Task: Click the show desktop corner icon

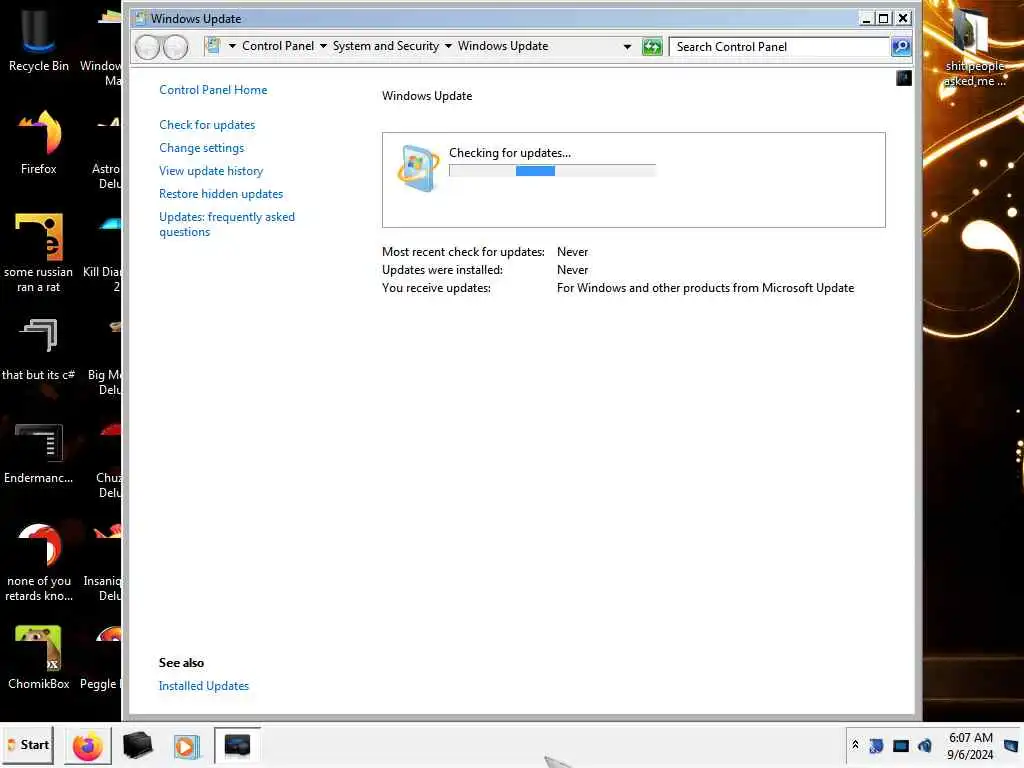Action: (x=1012, y=745)
